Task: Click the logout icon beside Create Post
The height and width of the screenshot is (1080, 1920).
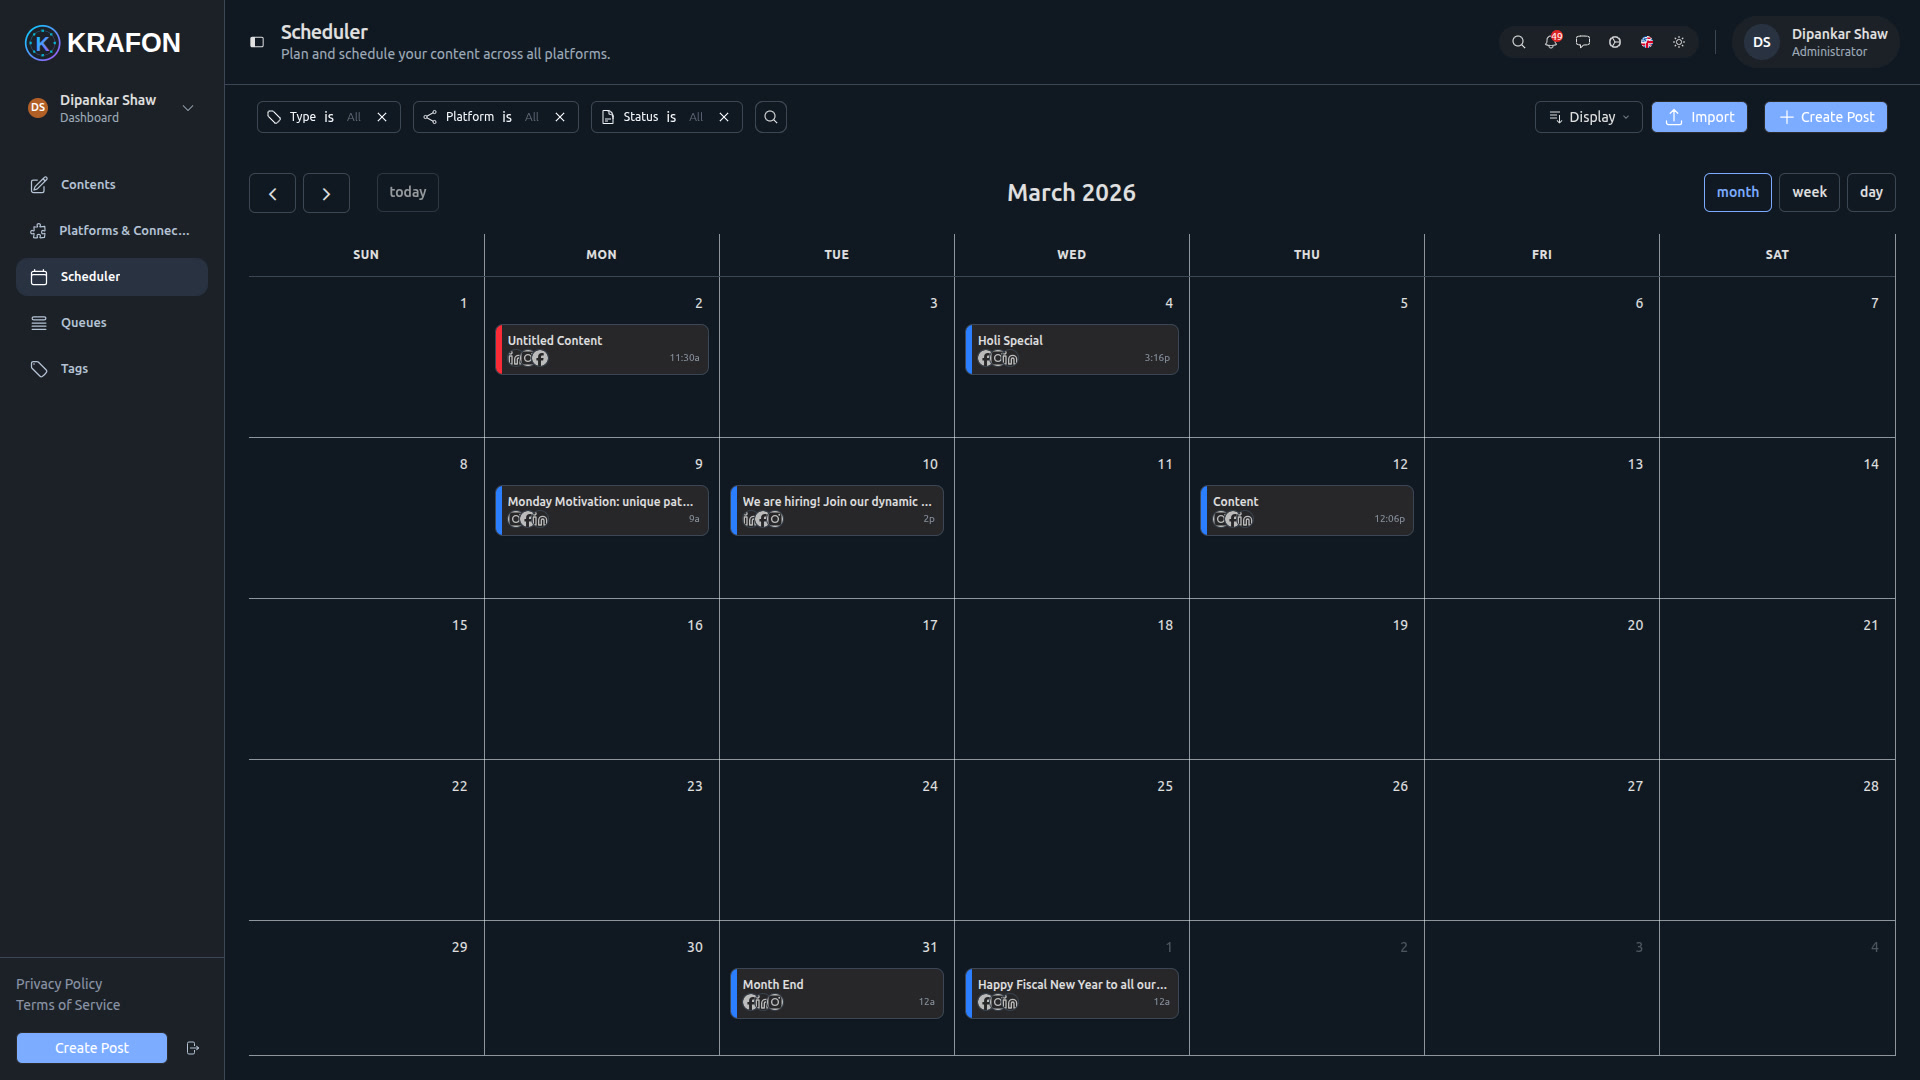Action: (x=193, y=1048)
